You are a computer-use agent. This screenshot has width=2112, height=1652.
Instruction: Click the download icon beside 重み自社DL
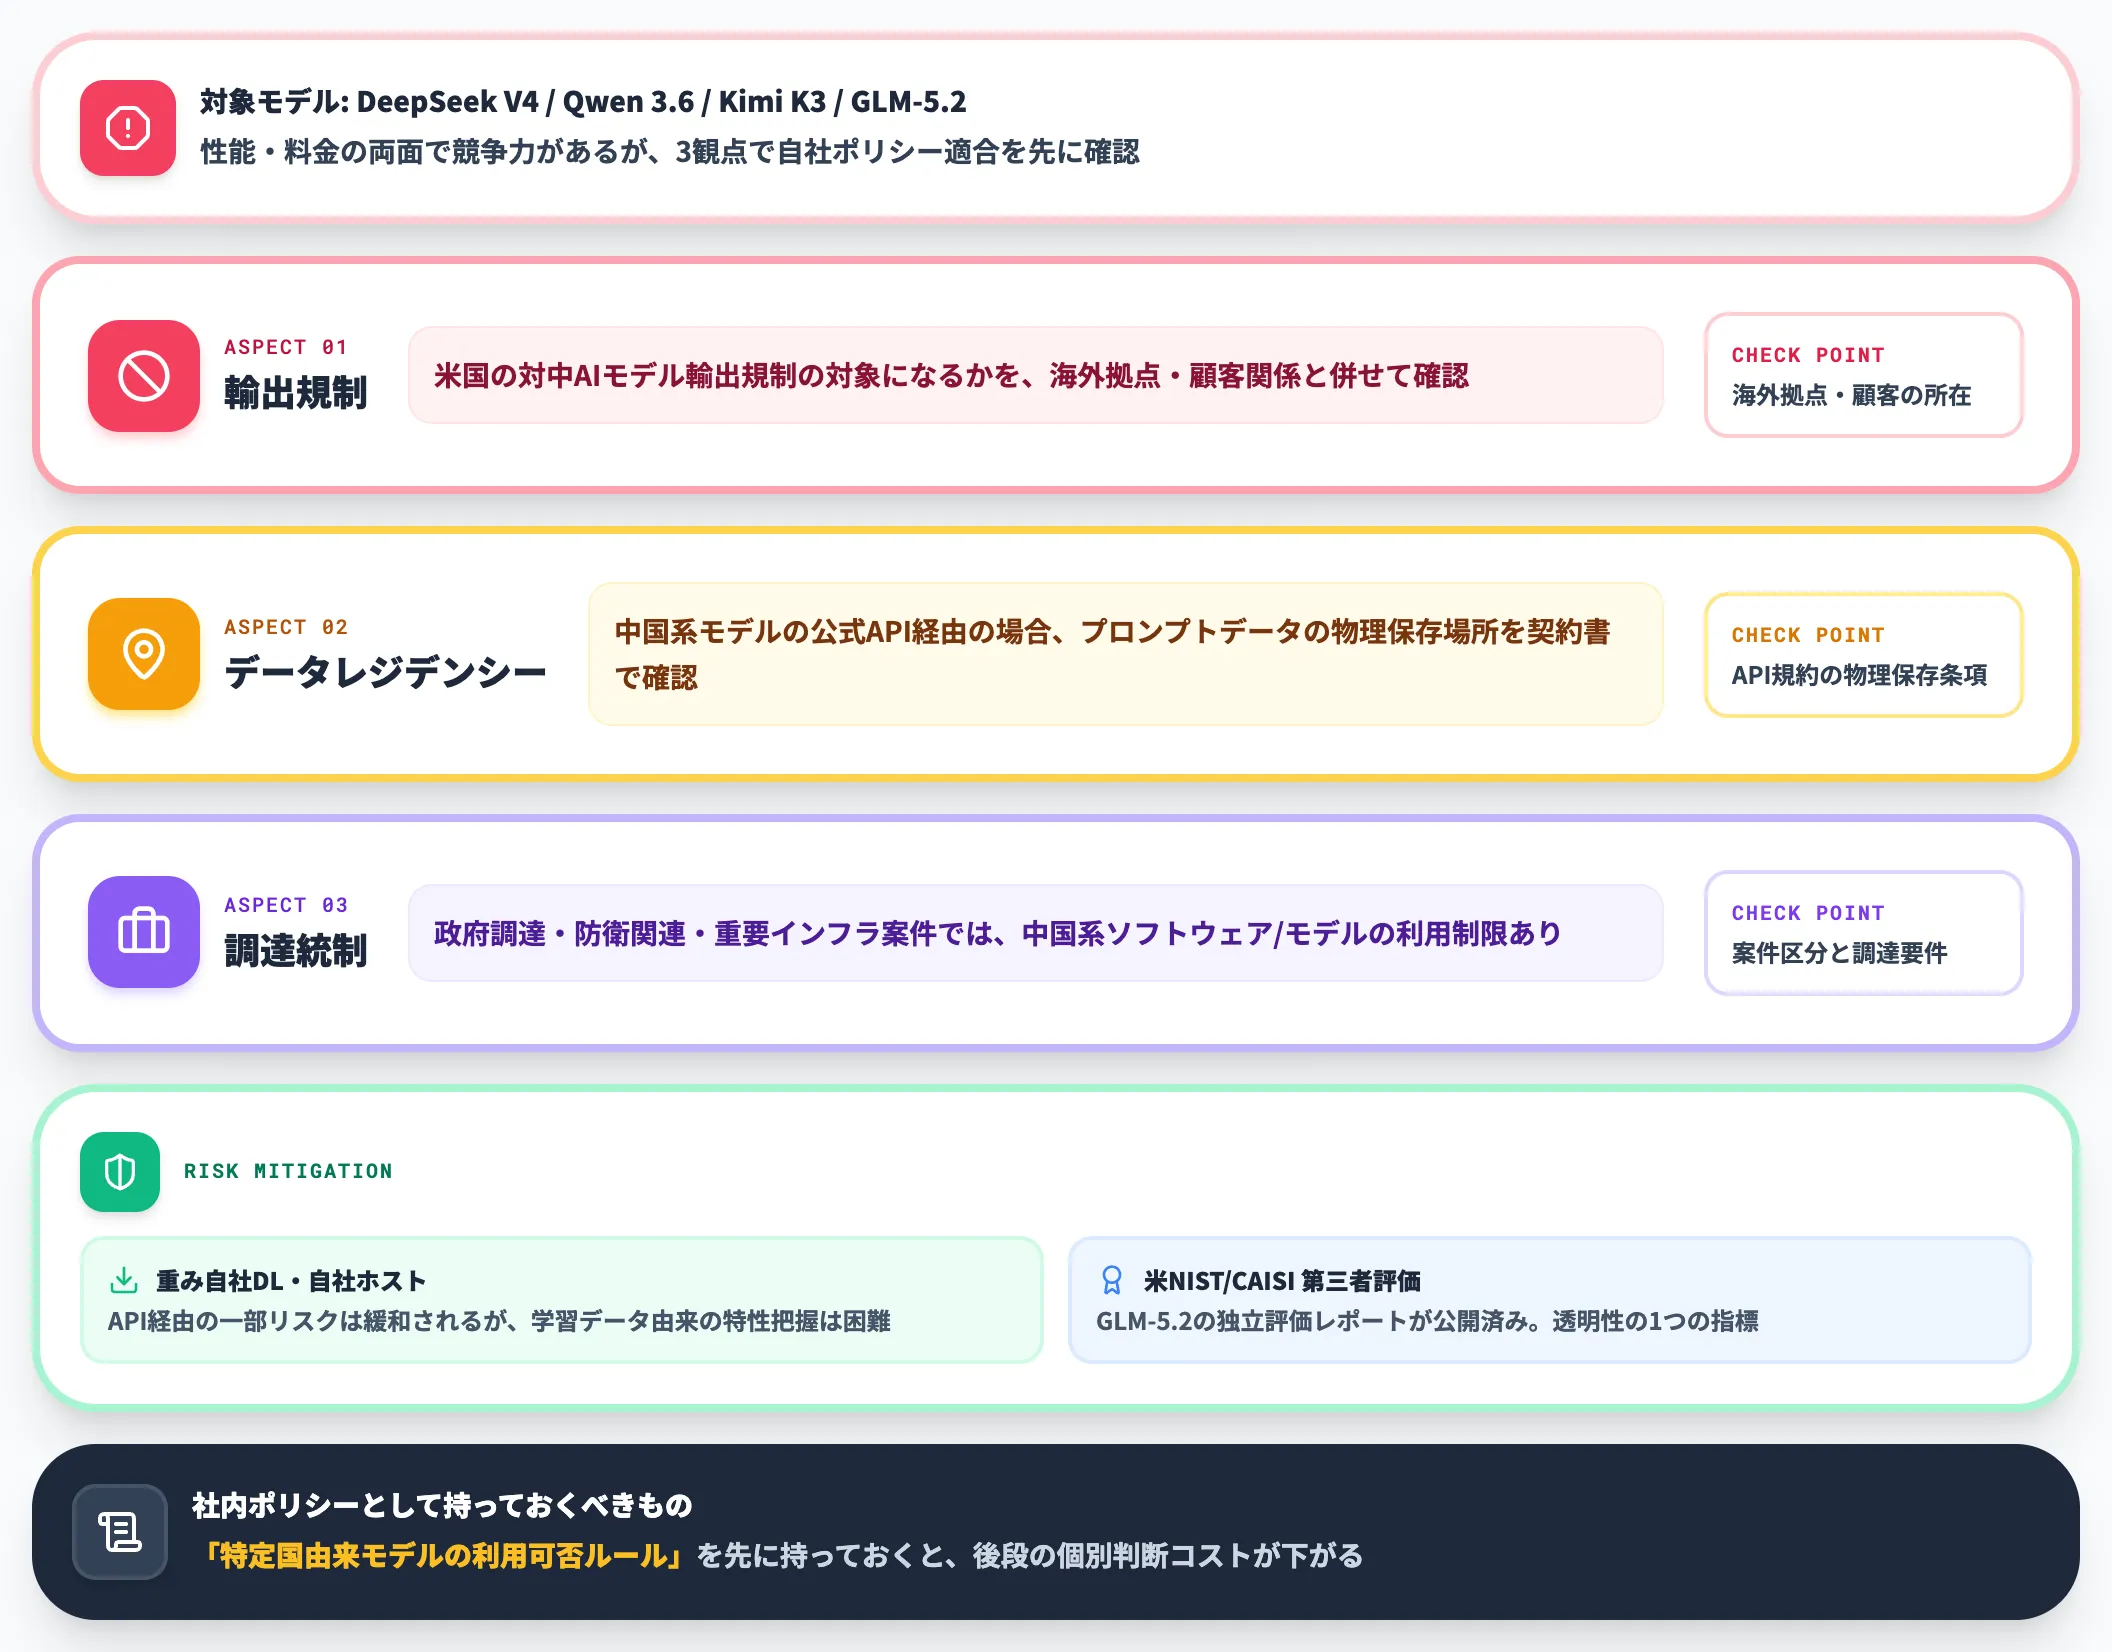click(123, 1280)
